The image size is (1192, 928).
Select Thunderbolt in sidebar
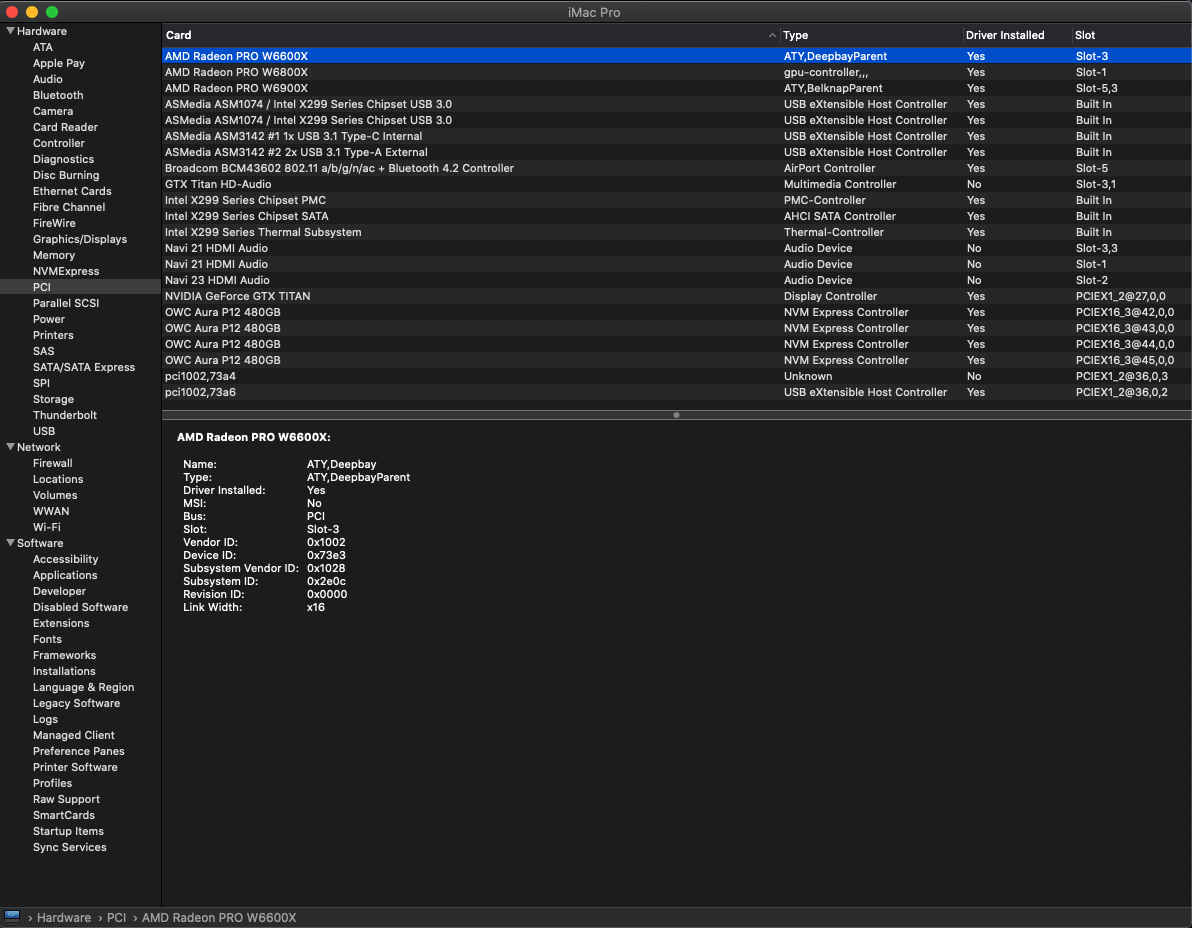pos(65,414)
